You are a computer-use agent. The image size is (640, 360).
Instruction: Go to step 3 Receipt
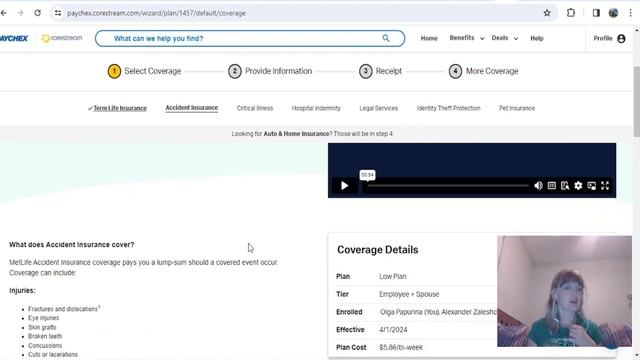tap(380, 71)
